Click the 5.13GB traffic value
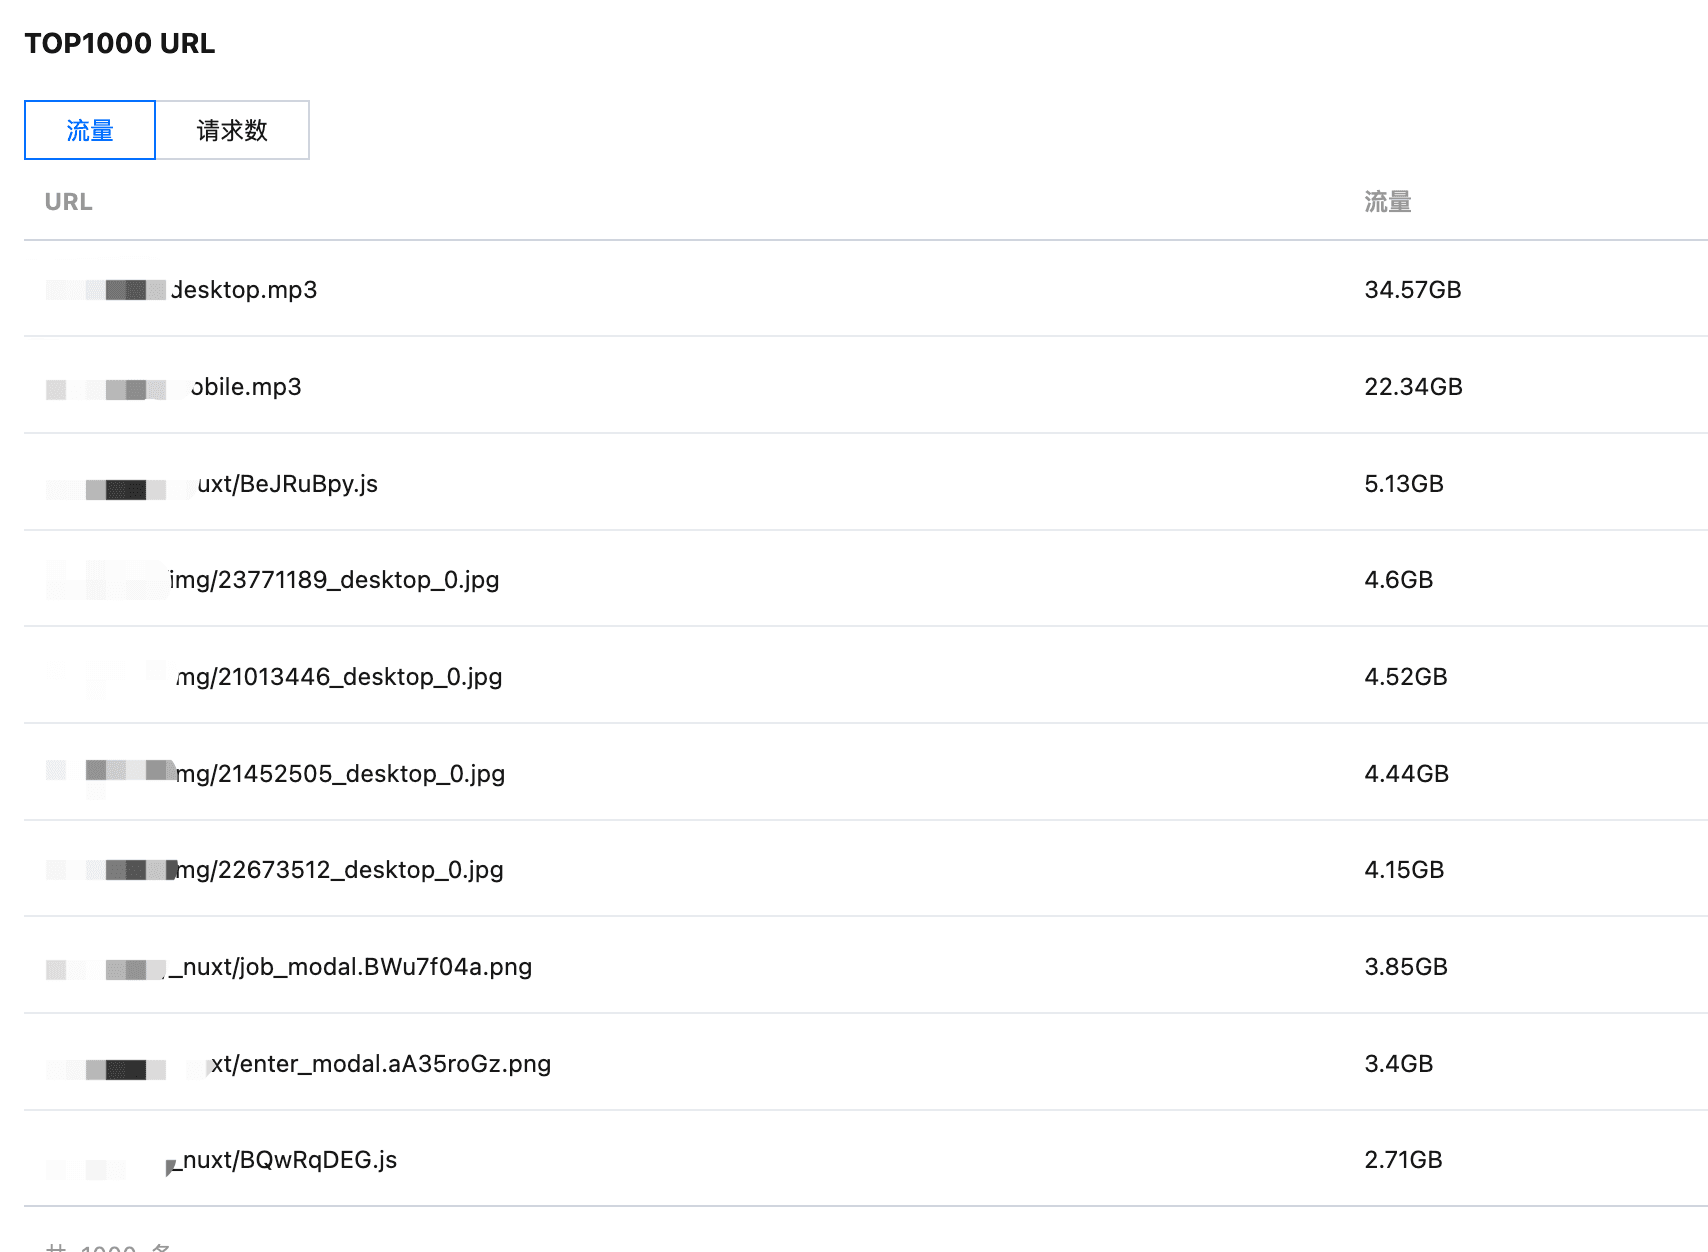This screenshot has height=1252, width=1708. (1403, 484)
